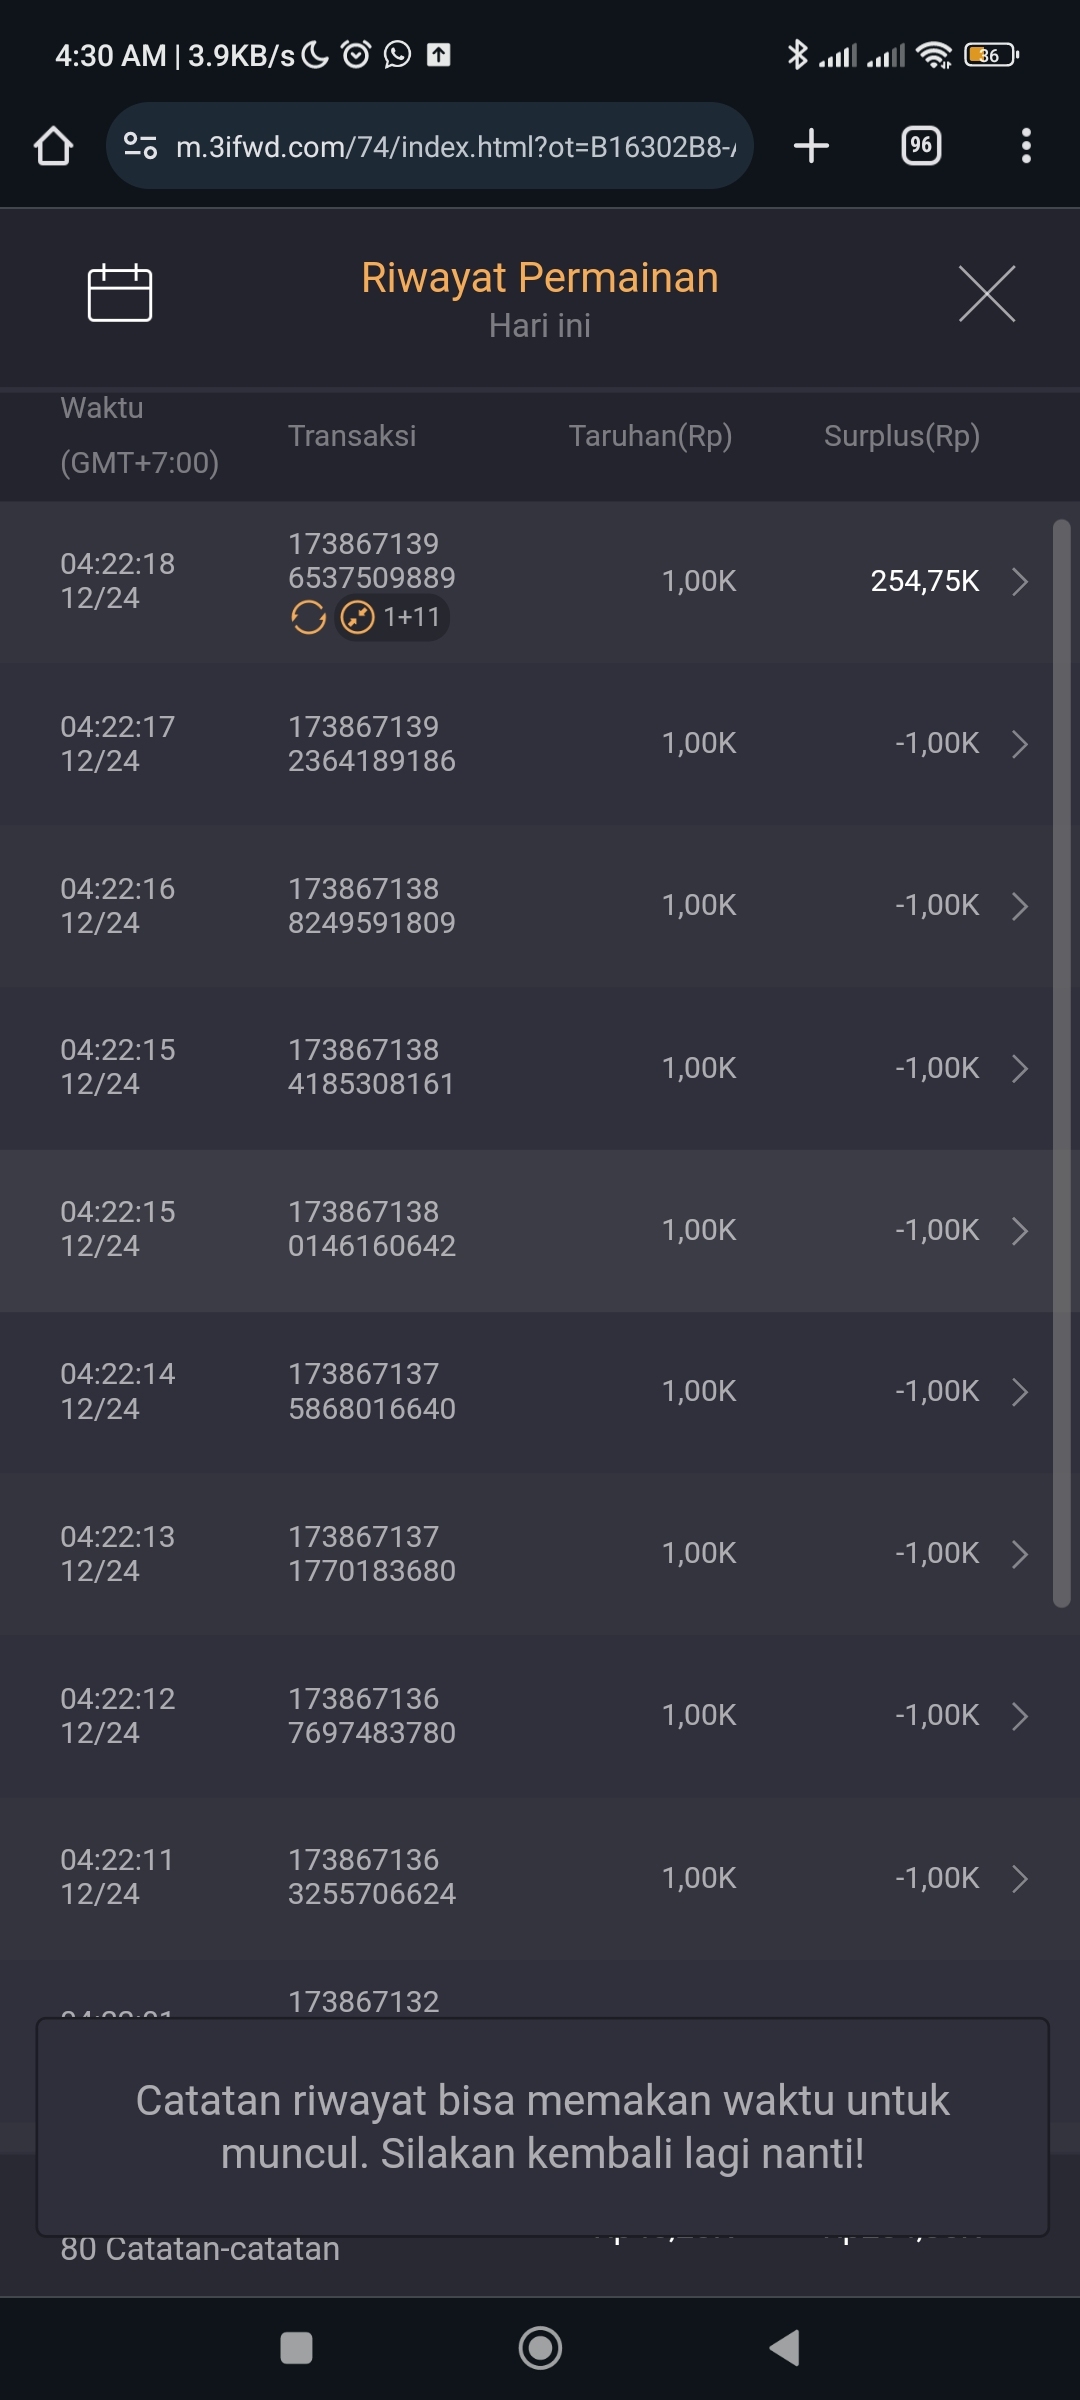Expand the 04:22:16 transaction details

(1019, 906)
